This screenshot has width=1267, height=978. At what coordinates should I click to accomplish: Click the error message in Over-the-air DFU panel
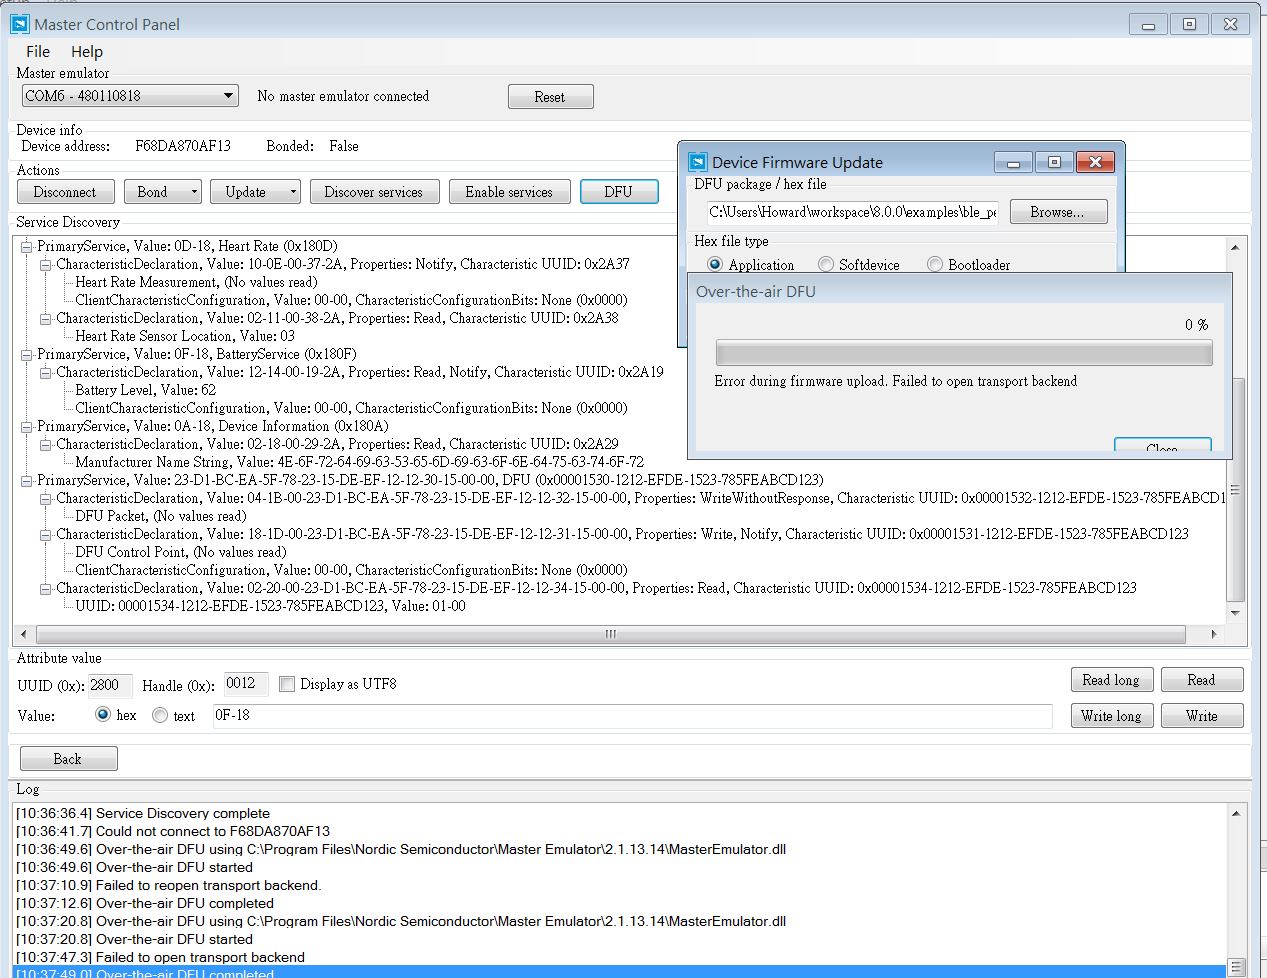[x=896, y=381]
